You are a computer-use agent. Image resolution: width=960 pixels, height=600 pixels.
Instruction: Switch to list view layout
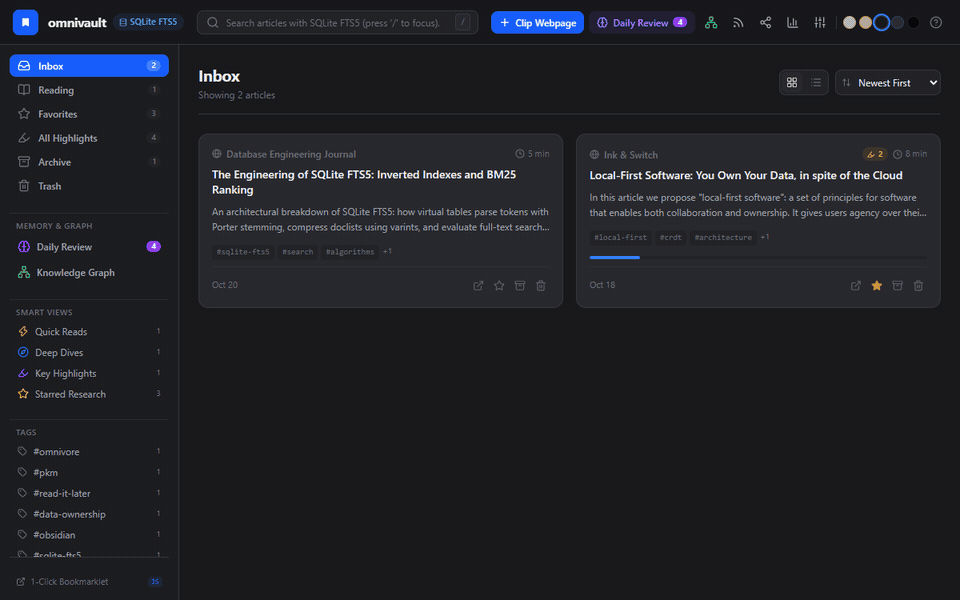pos(816,83)
